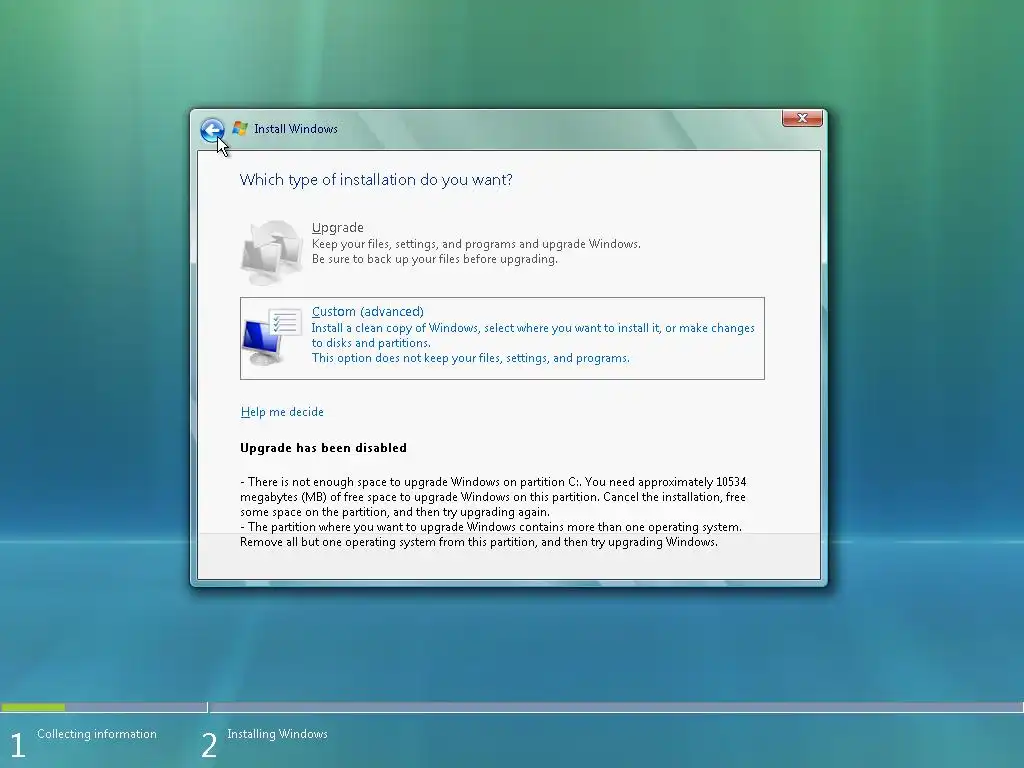
Task: Click 'Be sure to back up your files' text
Action: (x=434, y=259)
